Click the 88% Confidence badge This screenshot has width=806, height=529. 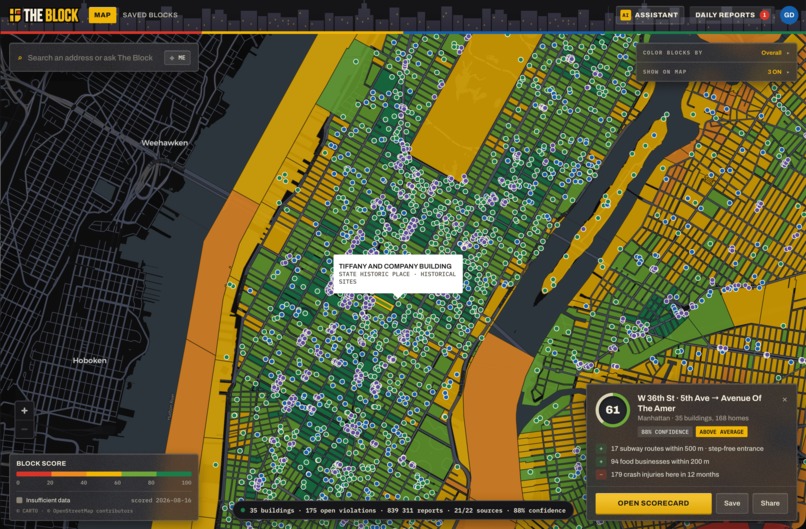pyautogui.click(x=665, y=432)
